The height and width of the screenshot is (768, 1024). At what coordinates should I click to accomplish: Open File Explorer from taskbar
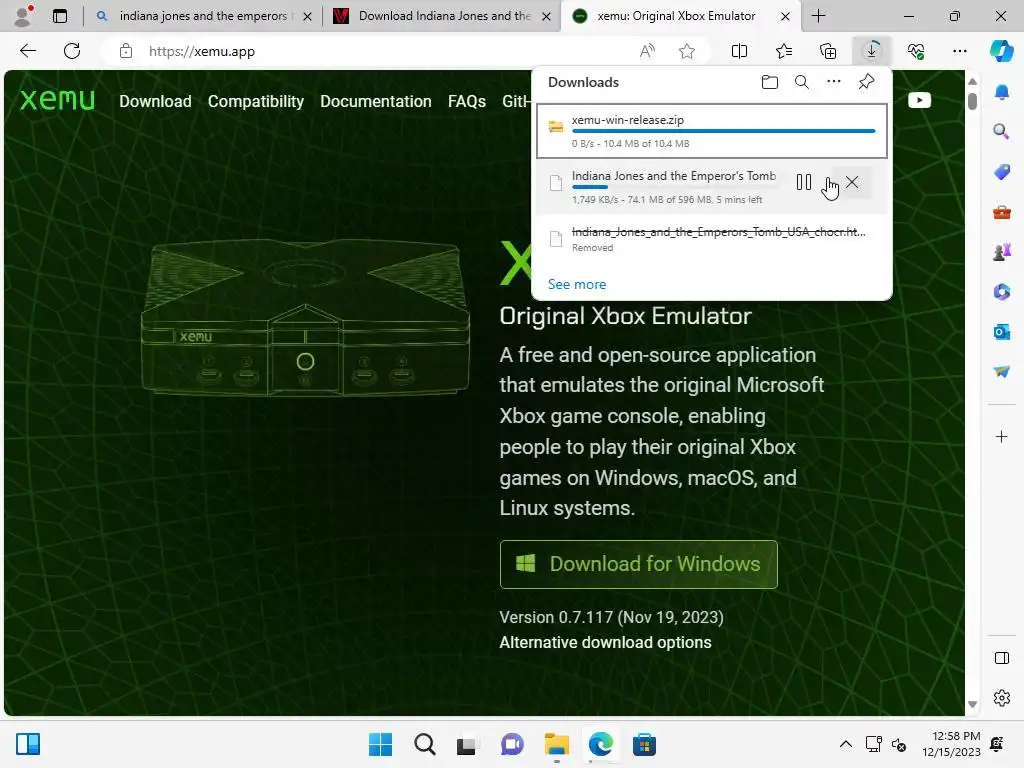(x=556, y=744)
